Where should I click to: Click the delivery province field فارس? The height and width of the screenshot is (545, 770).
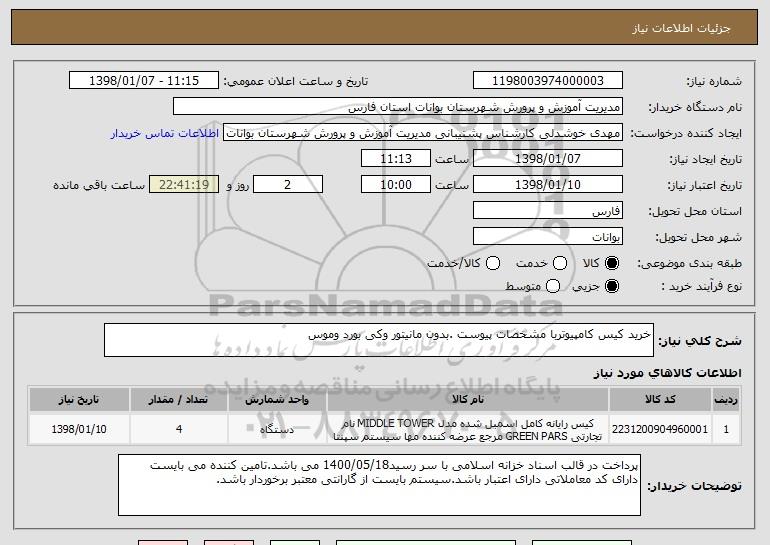click(x=548, y=211)
